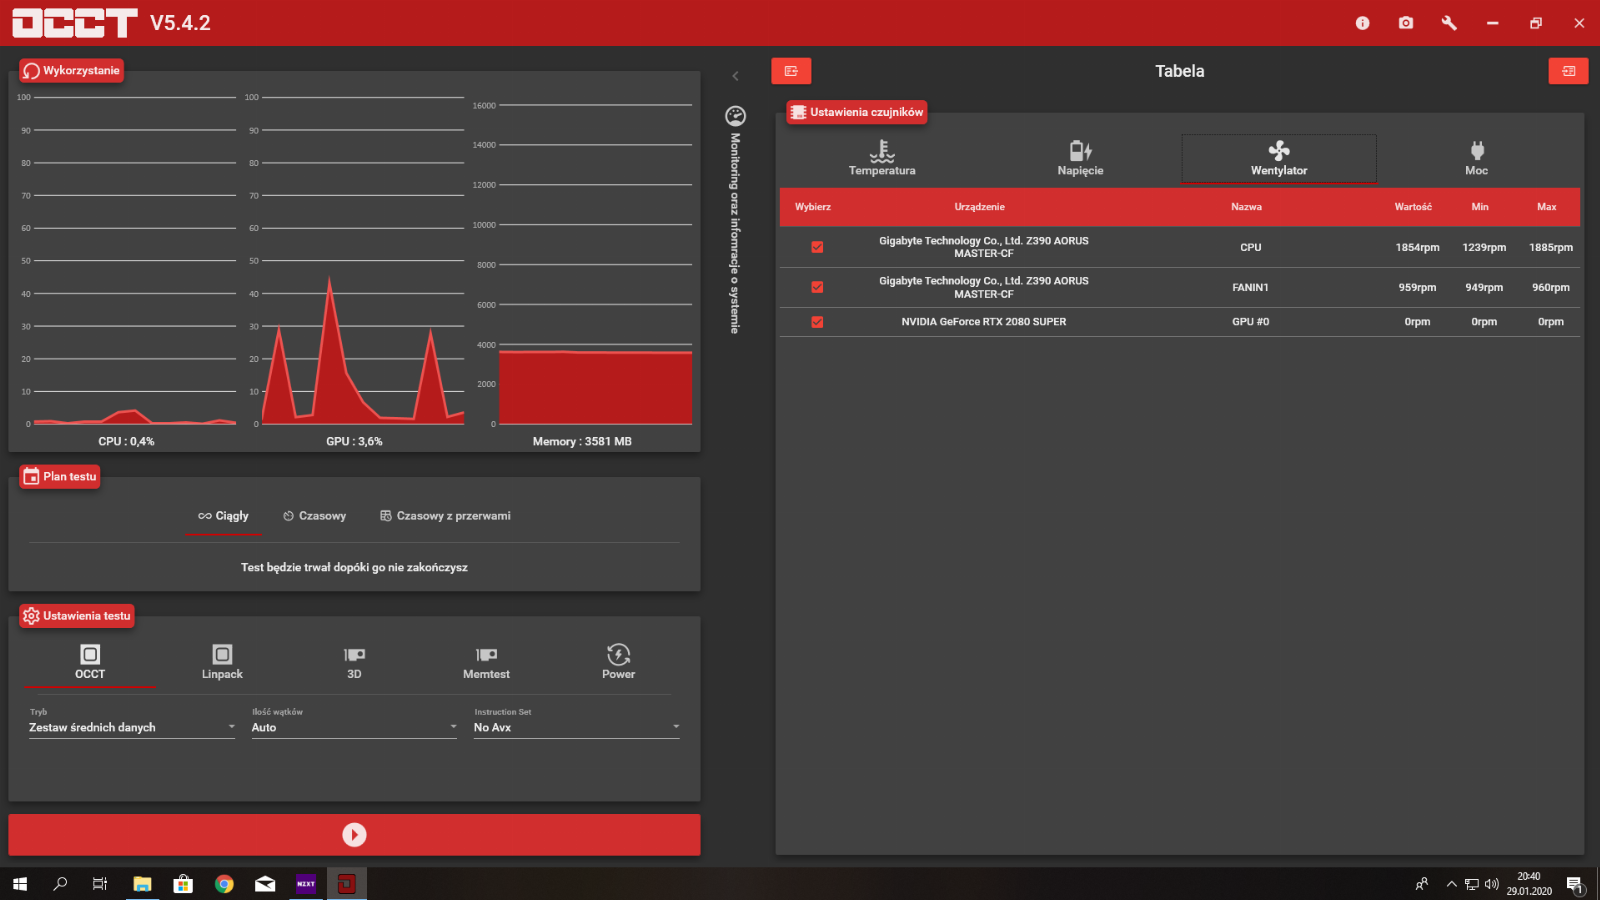Sort table by Nazwa column header
The image size is (1600, 900).
[x=1246, y=207]
